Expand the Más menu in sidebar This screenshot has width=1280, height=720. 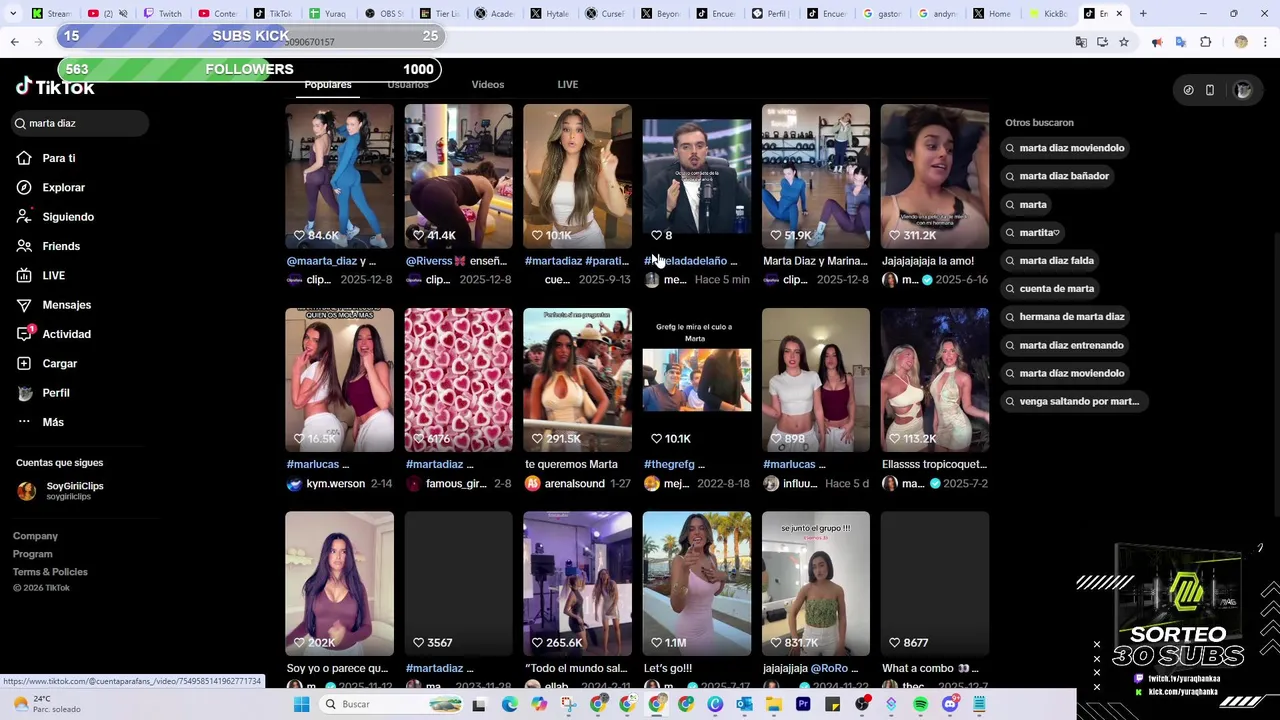click(x=40, y=422)
